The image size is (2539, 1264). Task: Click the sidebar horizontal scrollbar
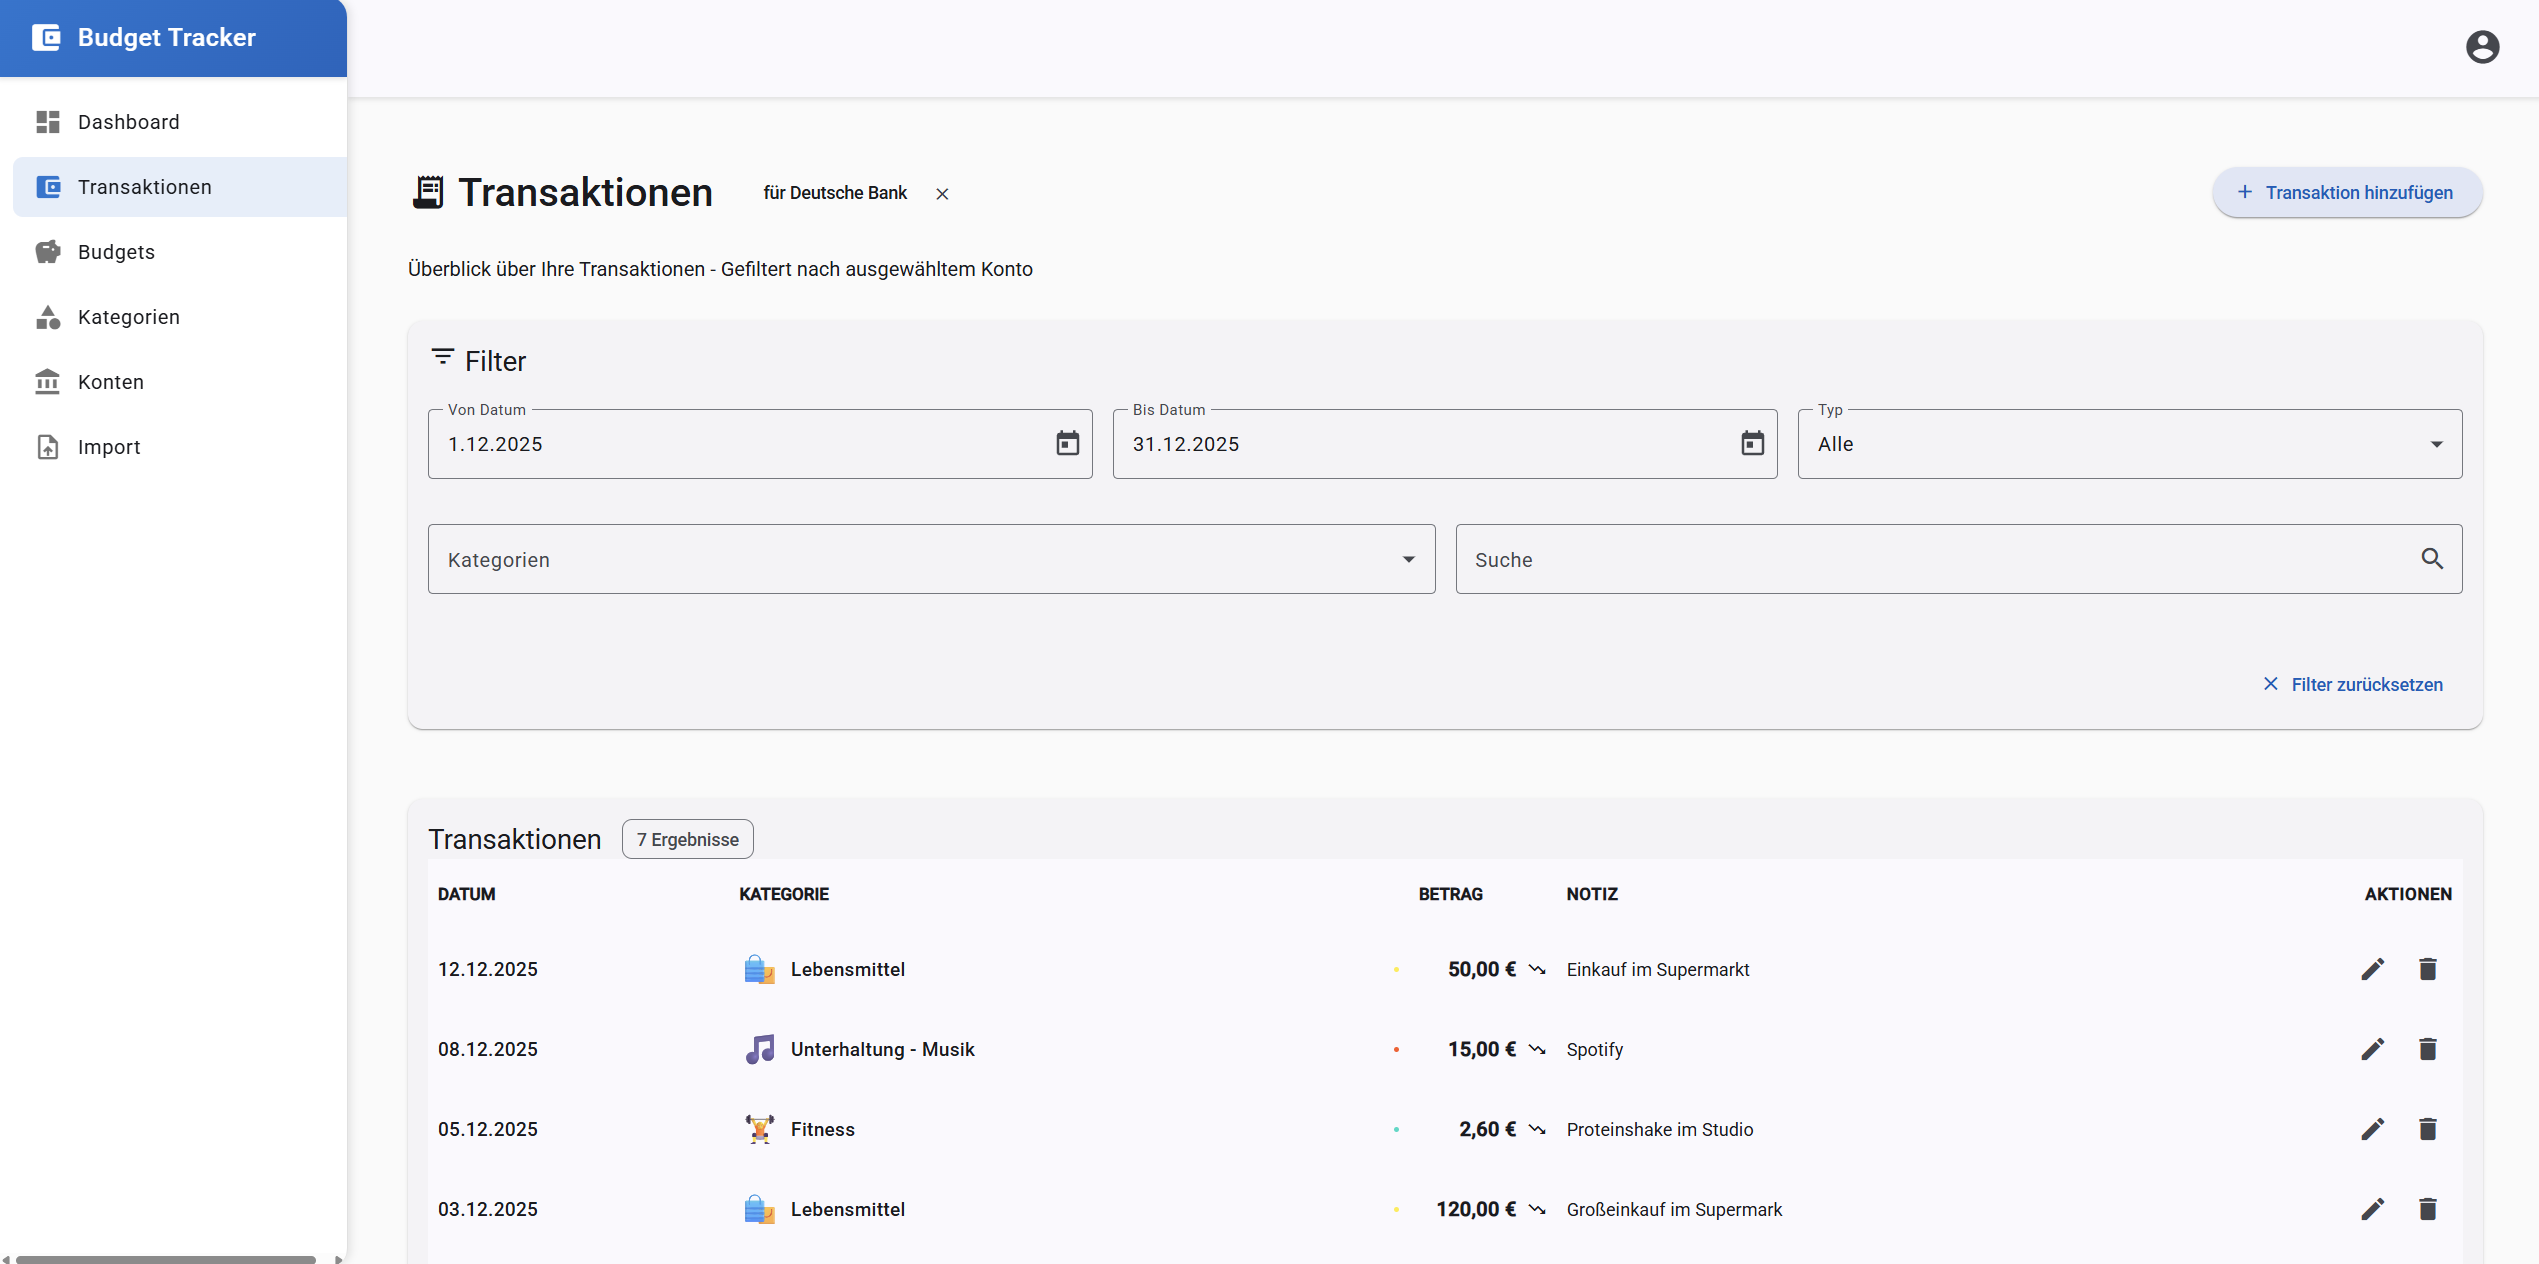pyautogui.click(x=166, y=1259)
